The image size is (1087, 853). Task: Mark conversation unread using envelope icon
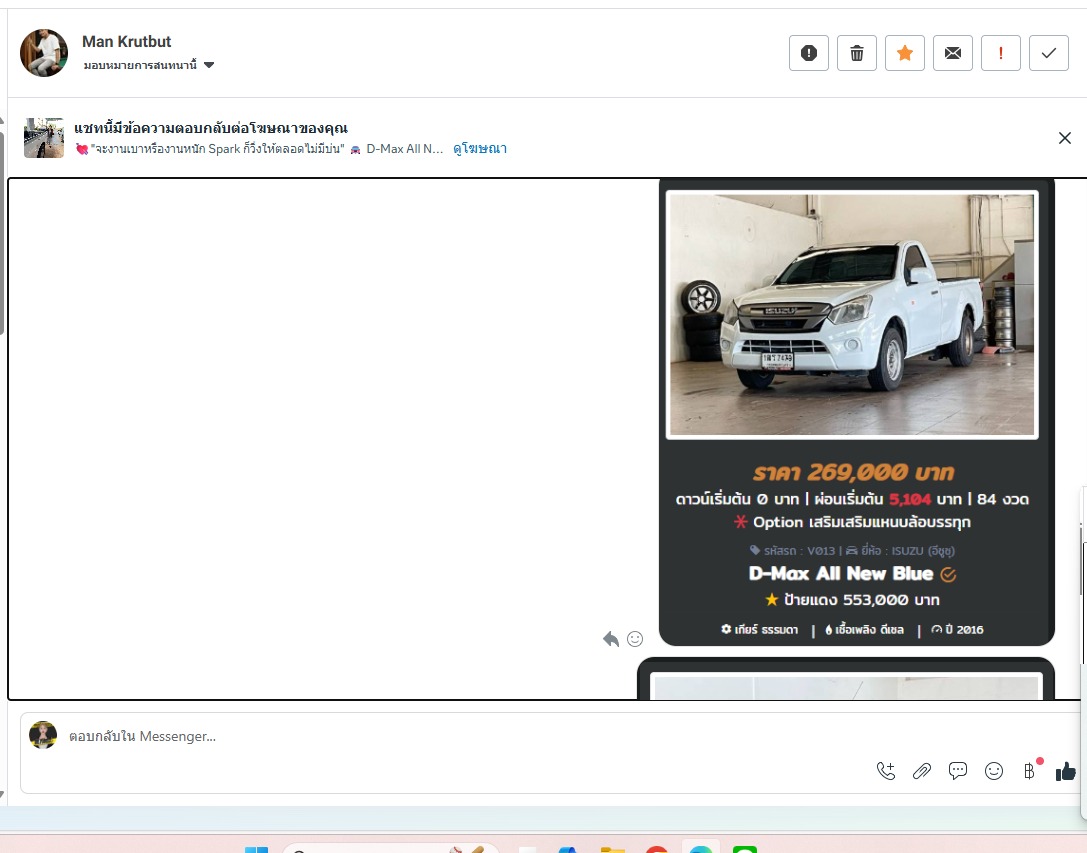[953, 53]
